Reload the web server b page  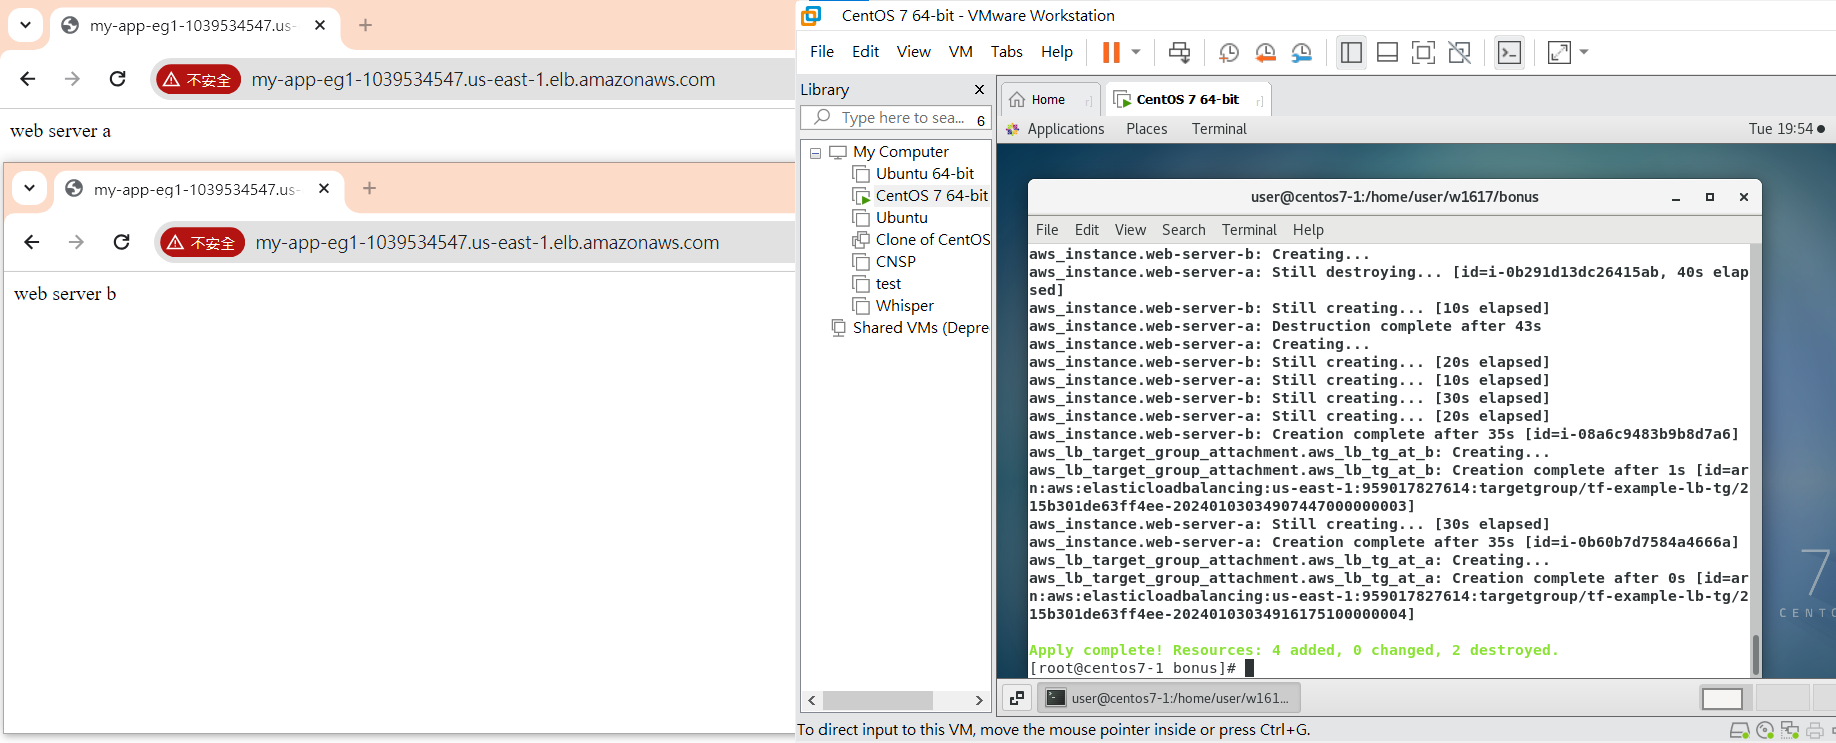click(x=122, y=242)
